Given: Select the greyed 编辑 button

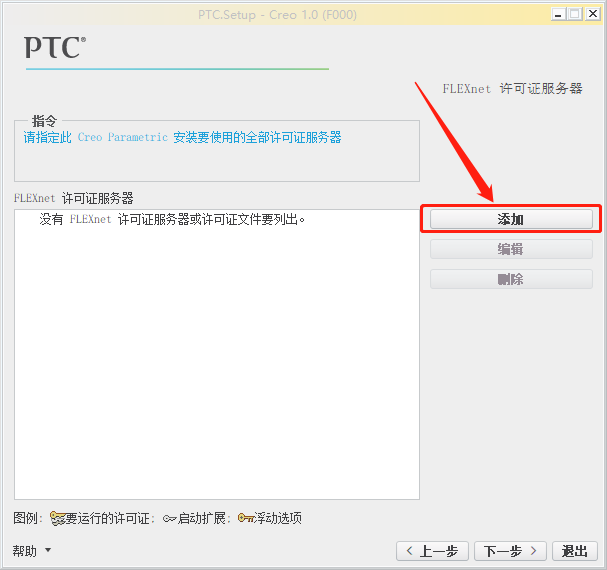Looking at the screenshot, I should click(x=511, y=249).
